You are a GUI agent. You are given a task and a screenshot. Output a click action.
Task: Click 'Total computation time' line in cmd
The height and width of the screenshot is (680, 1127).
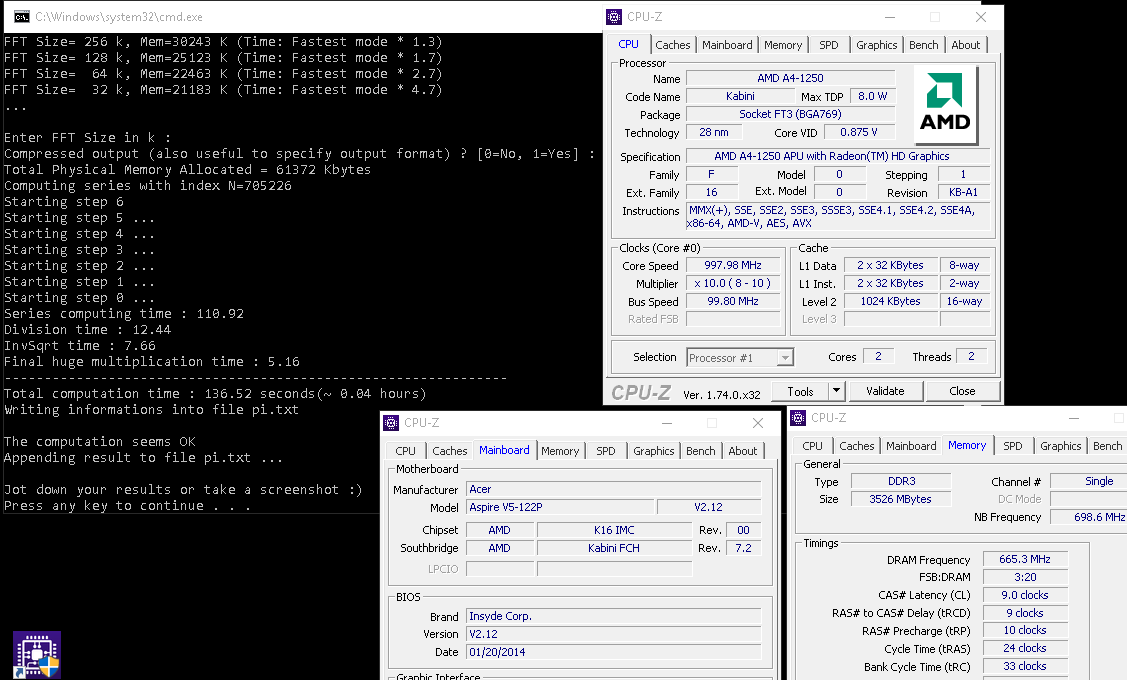coord(215,394)
